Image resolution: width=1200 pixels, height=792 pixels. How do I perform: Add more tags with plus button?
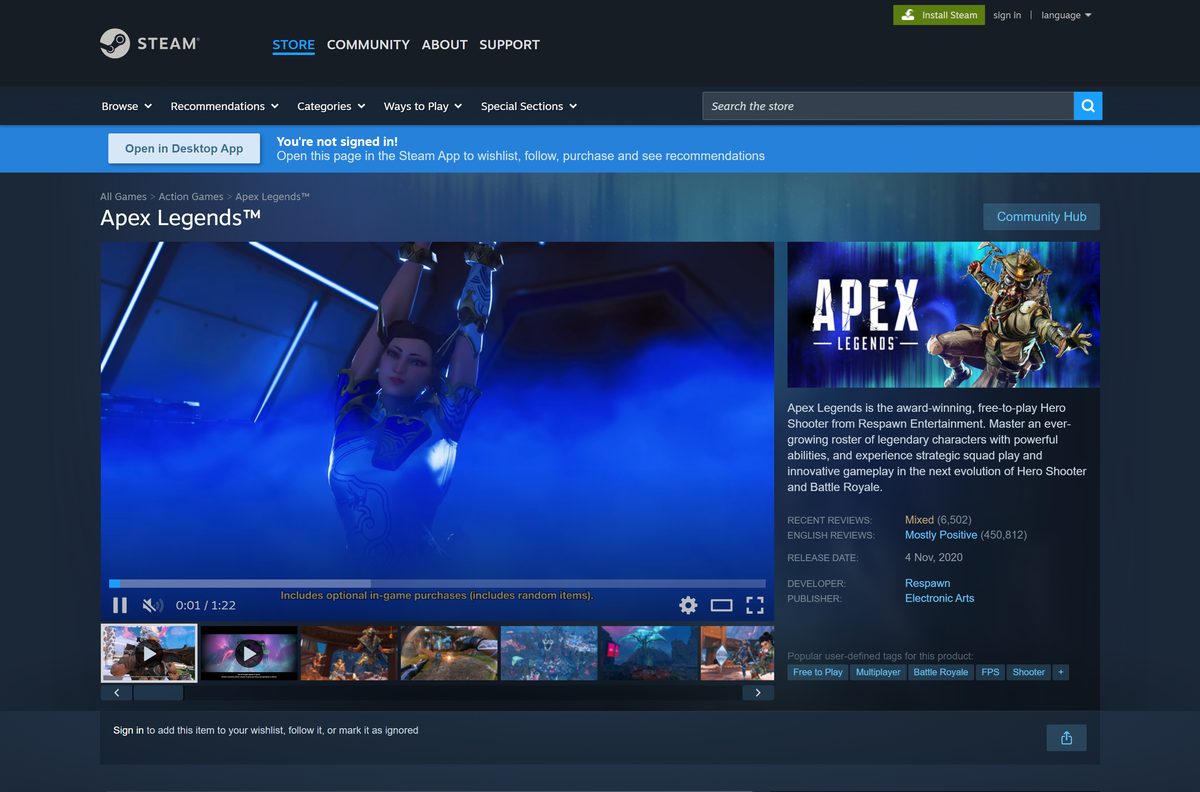coord(1060,672)
